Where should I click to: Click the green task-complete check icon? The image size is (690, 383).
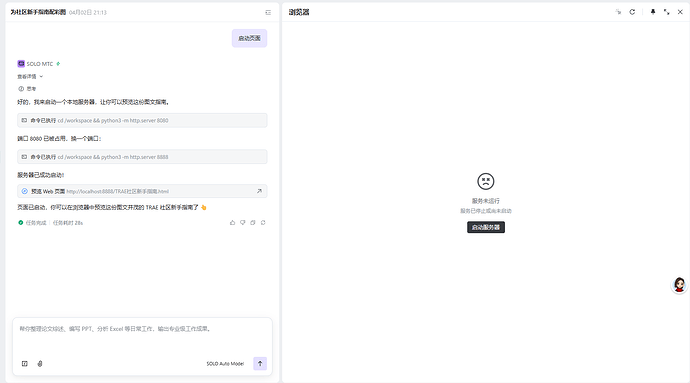pyautogui.click(x=20, y=223)
